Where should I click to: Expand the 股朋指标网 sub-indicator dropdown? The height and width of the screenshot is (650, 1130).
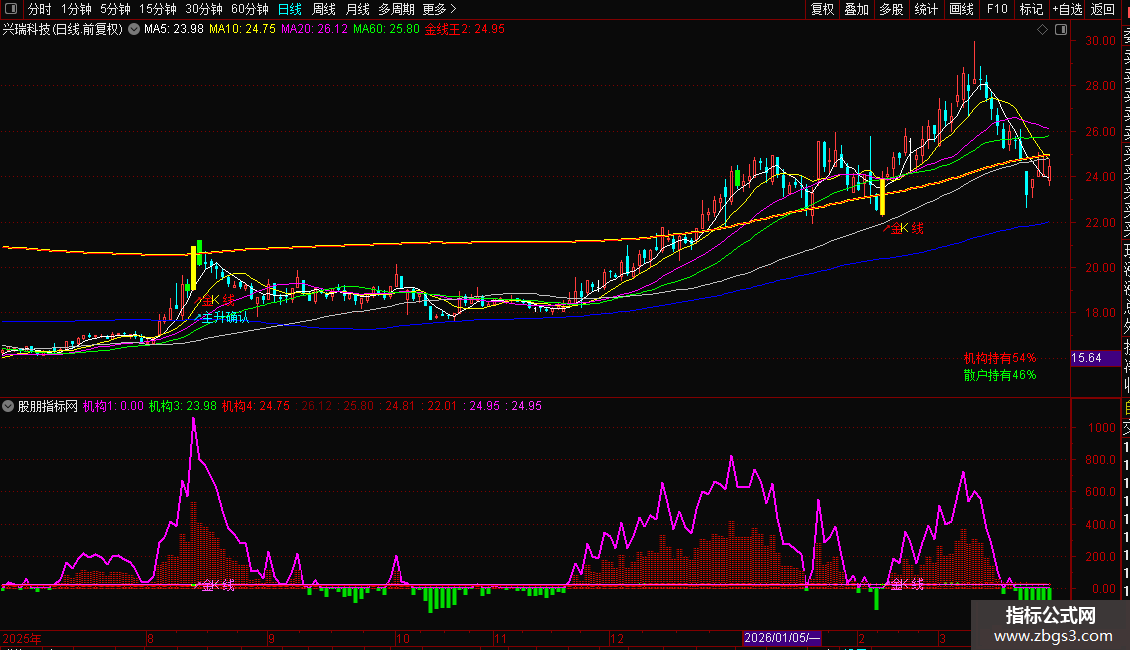(x=9, y=406)
